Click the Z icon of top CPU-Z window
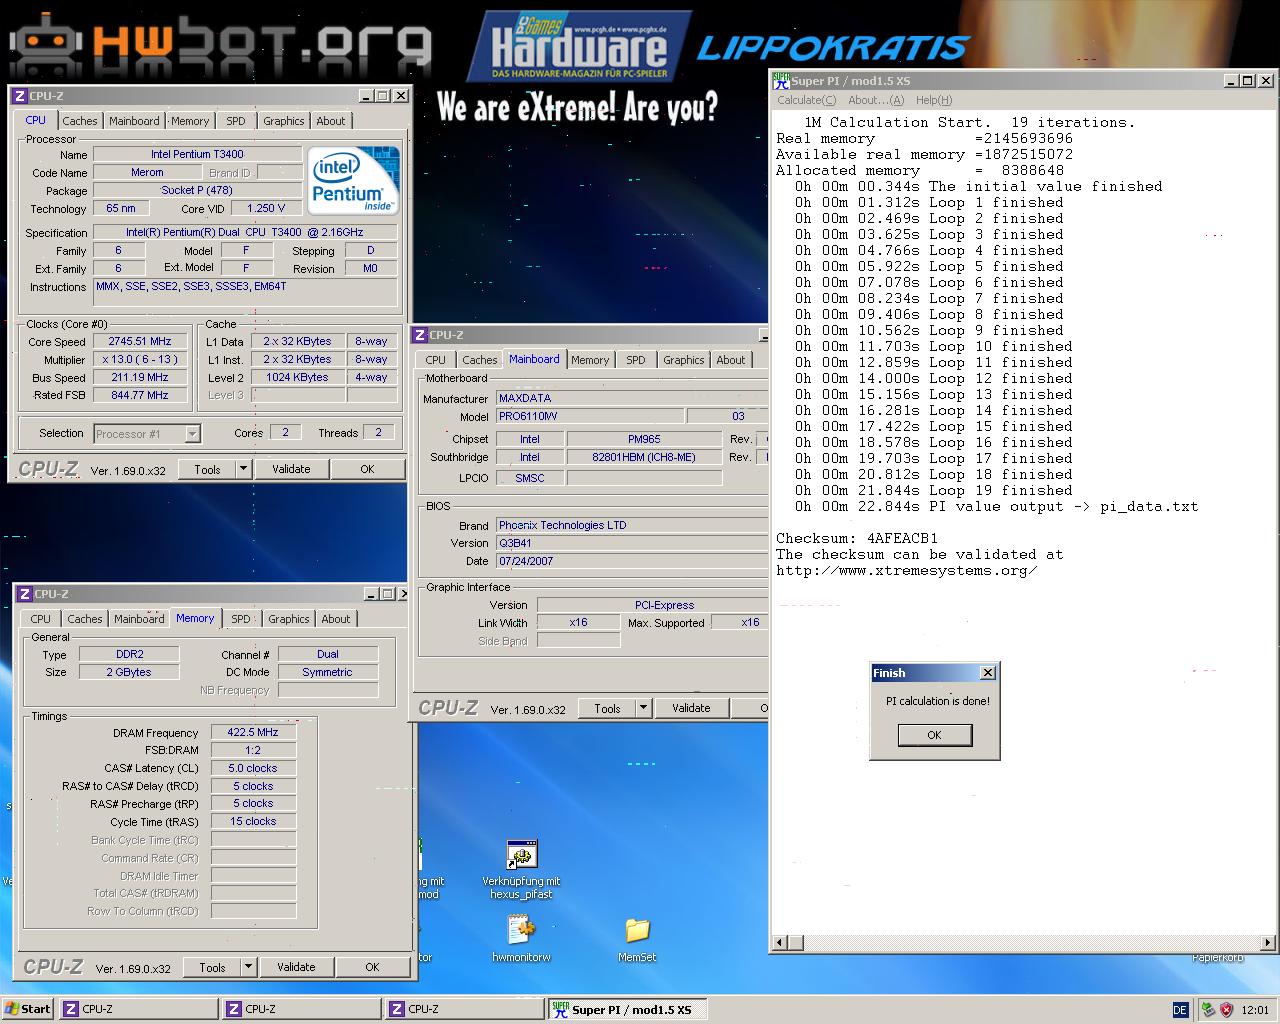This screenshot has width=1280, height=1024. tap(19, 96)
